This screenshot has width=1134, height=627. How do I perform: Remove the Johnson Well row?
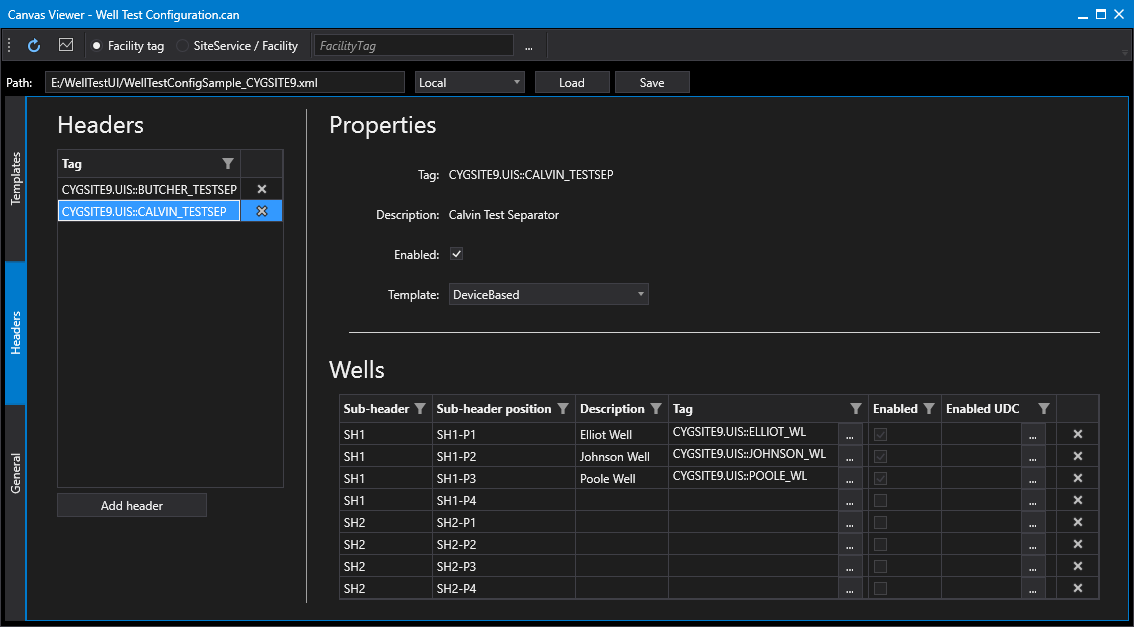tap(1078, 456)
